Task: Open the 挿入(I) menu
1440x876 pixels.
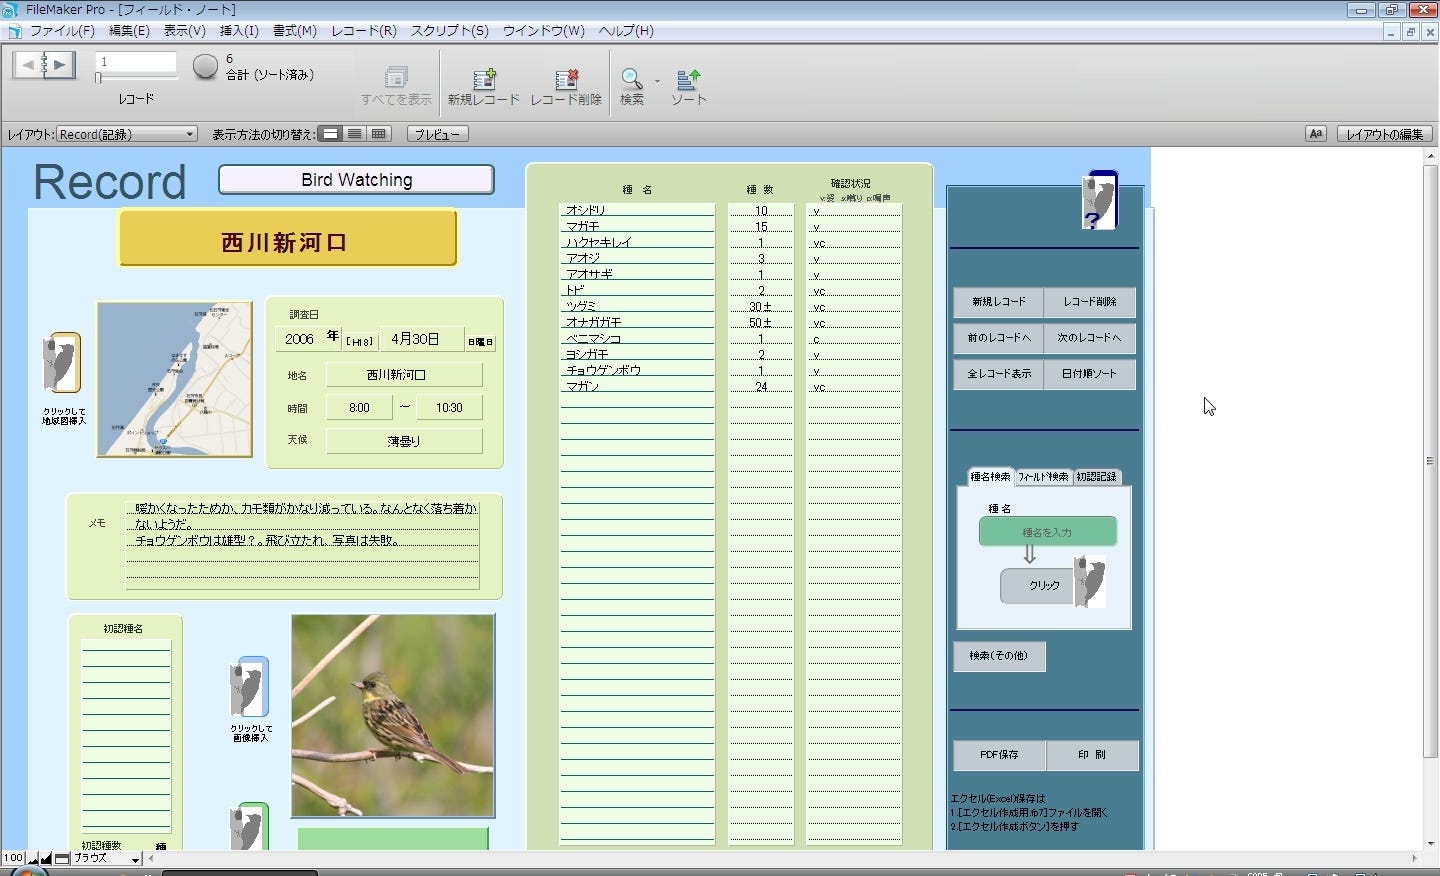Action: [x=239, y=31]
